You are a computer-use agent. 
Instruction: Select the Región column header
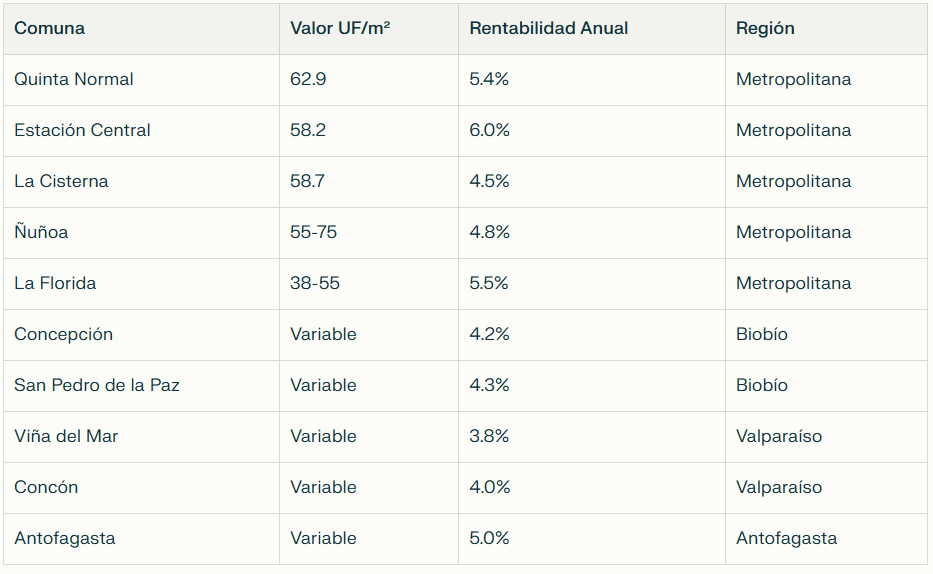tap(765, 28)
